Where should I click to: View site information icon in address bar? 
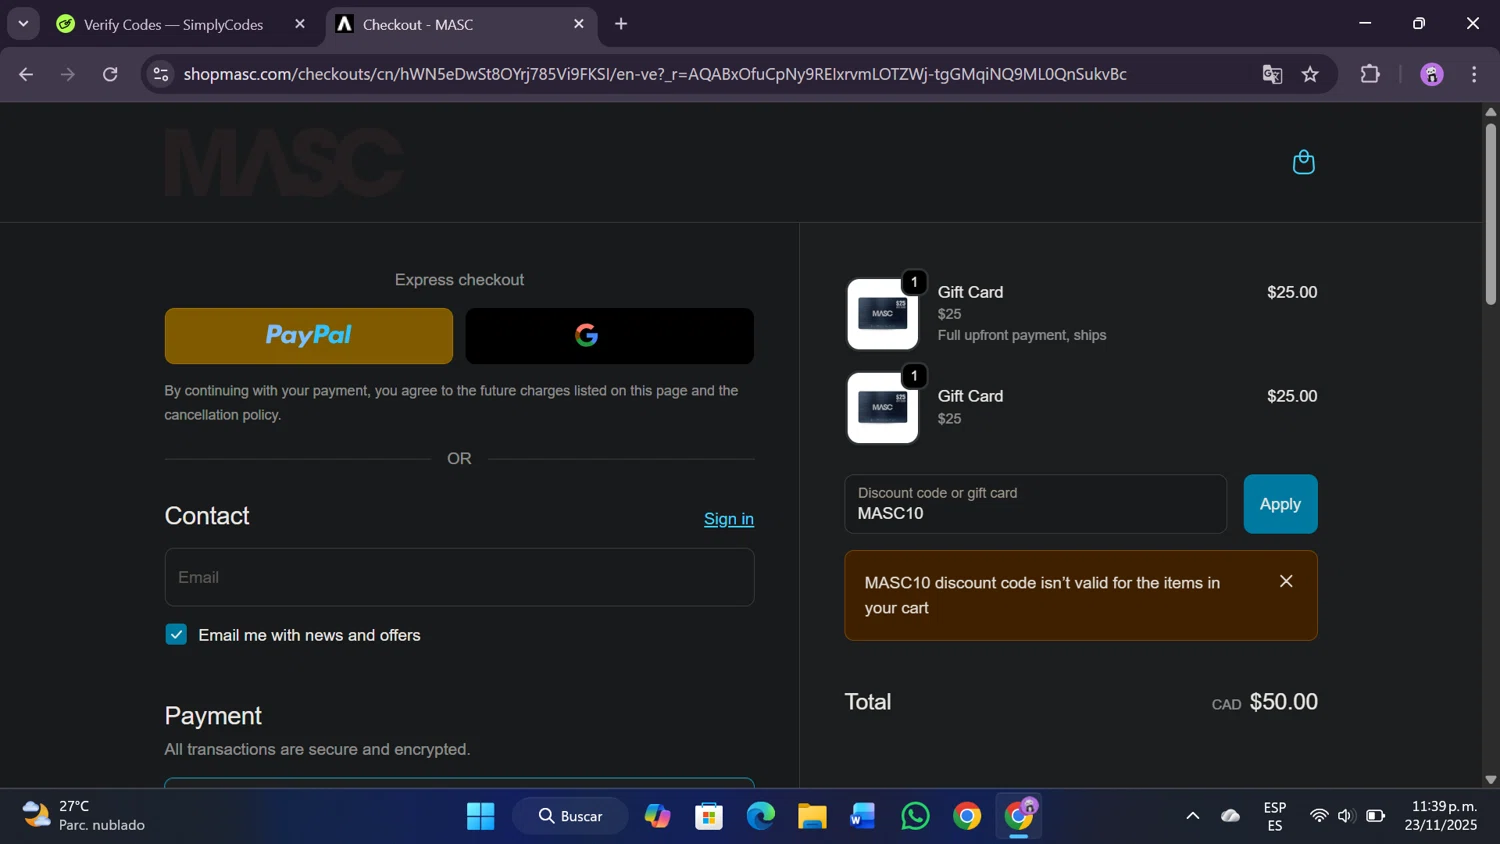(x=161, y=74)
